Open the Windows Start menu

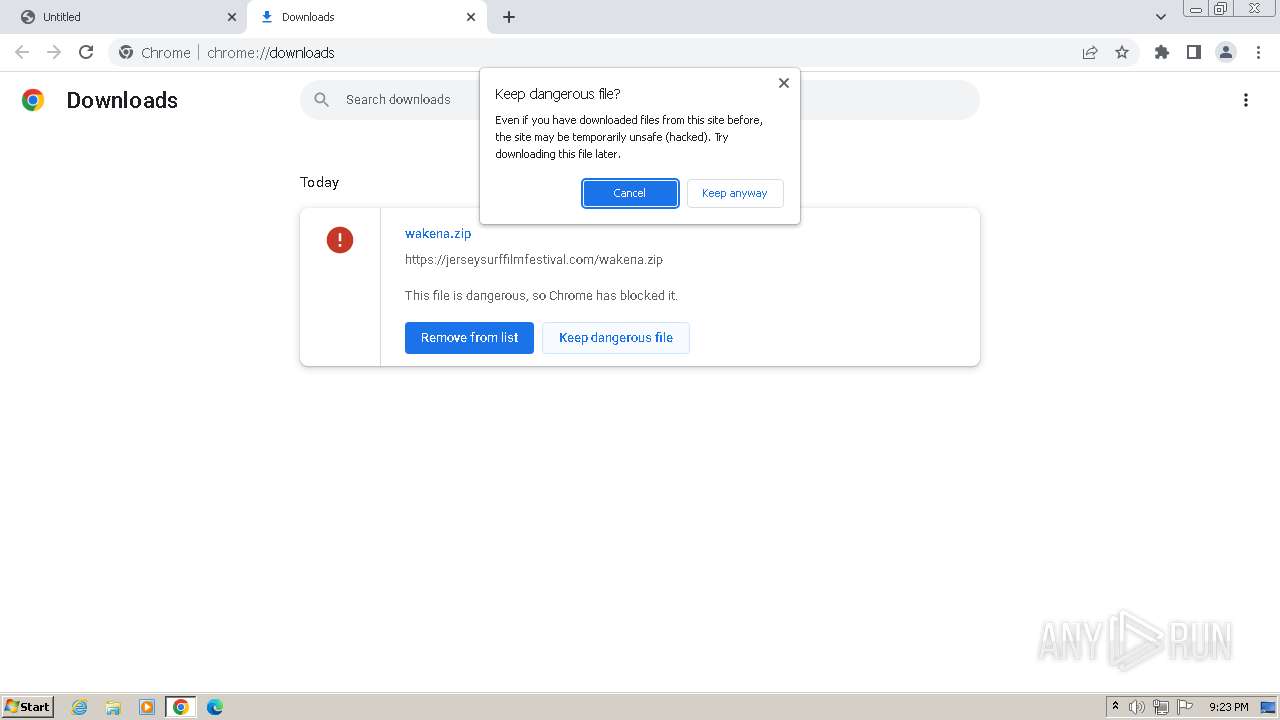pyautogui.click(x=28, y=706)
